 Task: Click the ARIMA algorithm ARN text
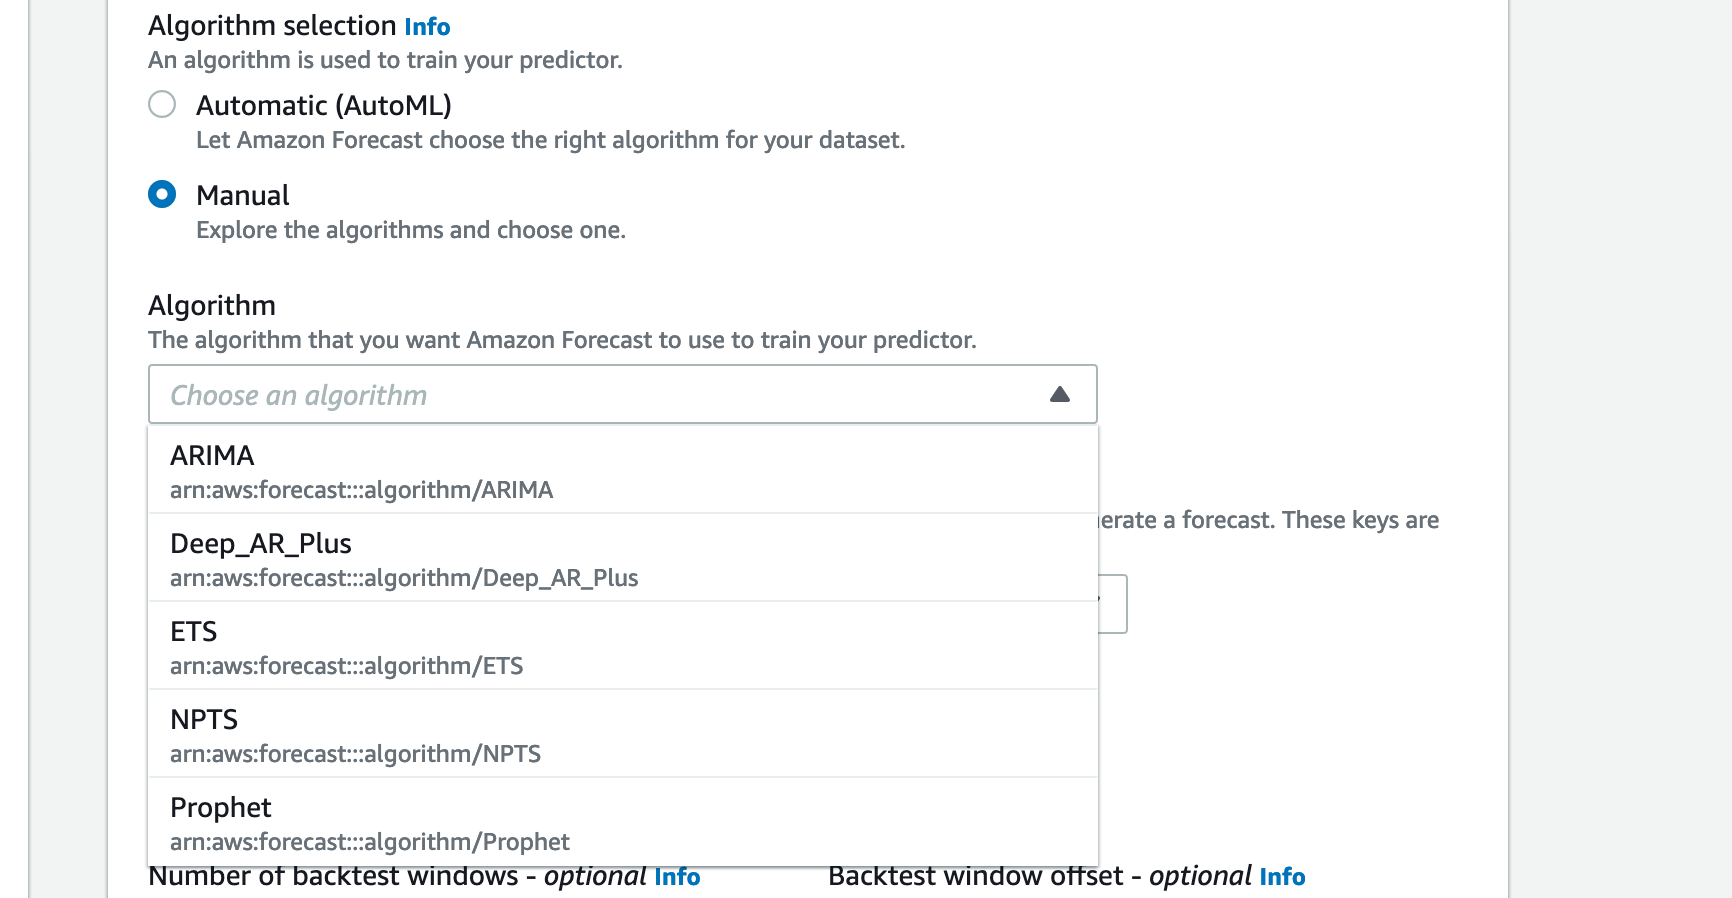[361, 490]
